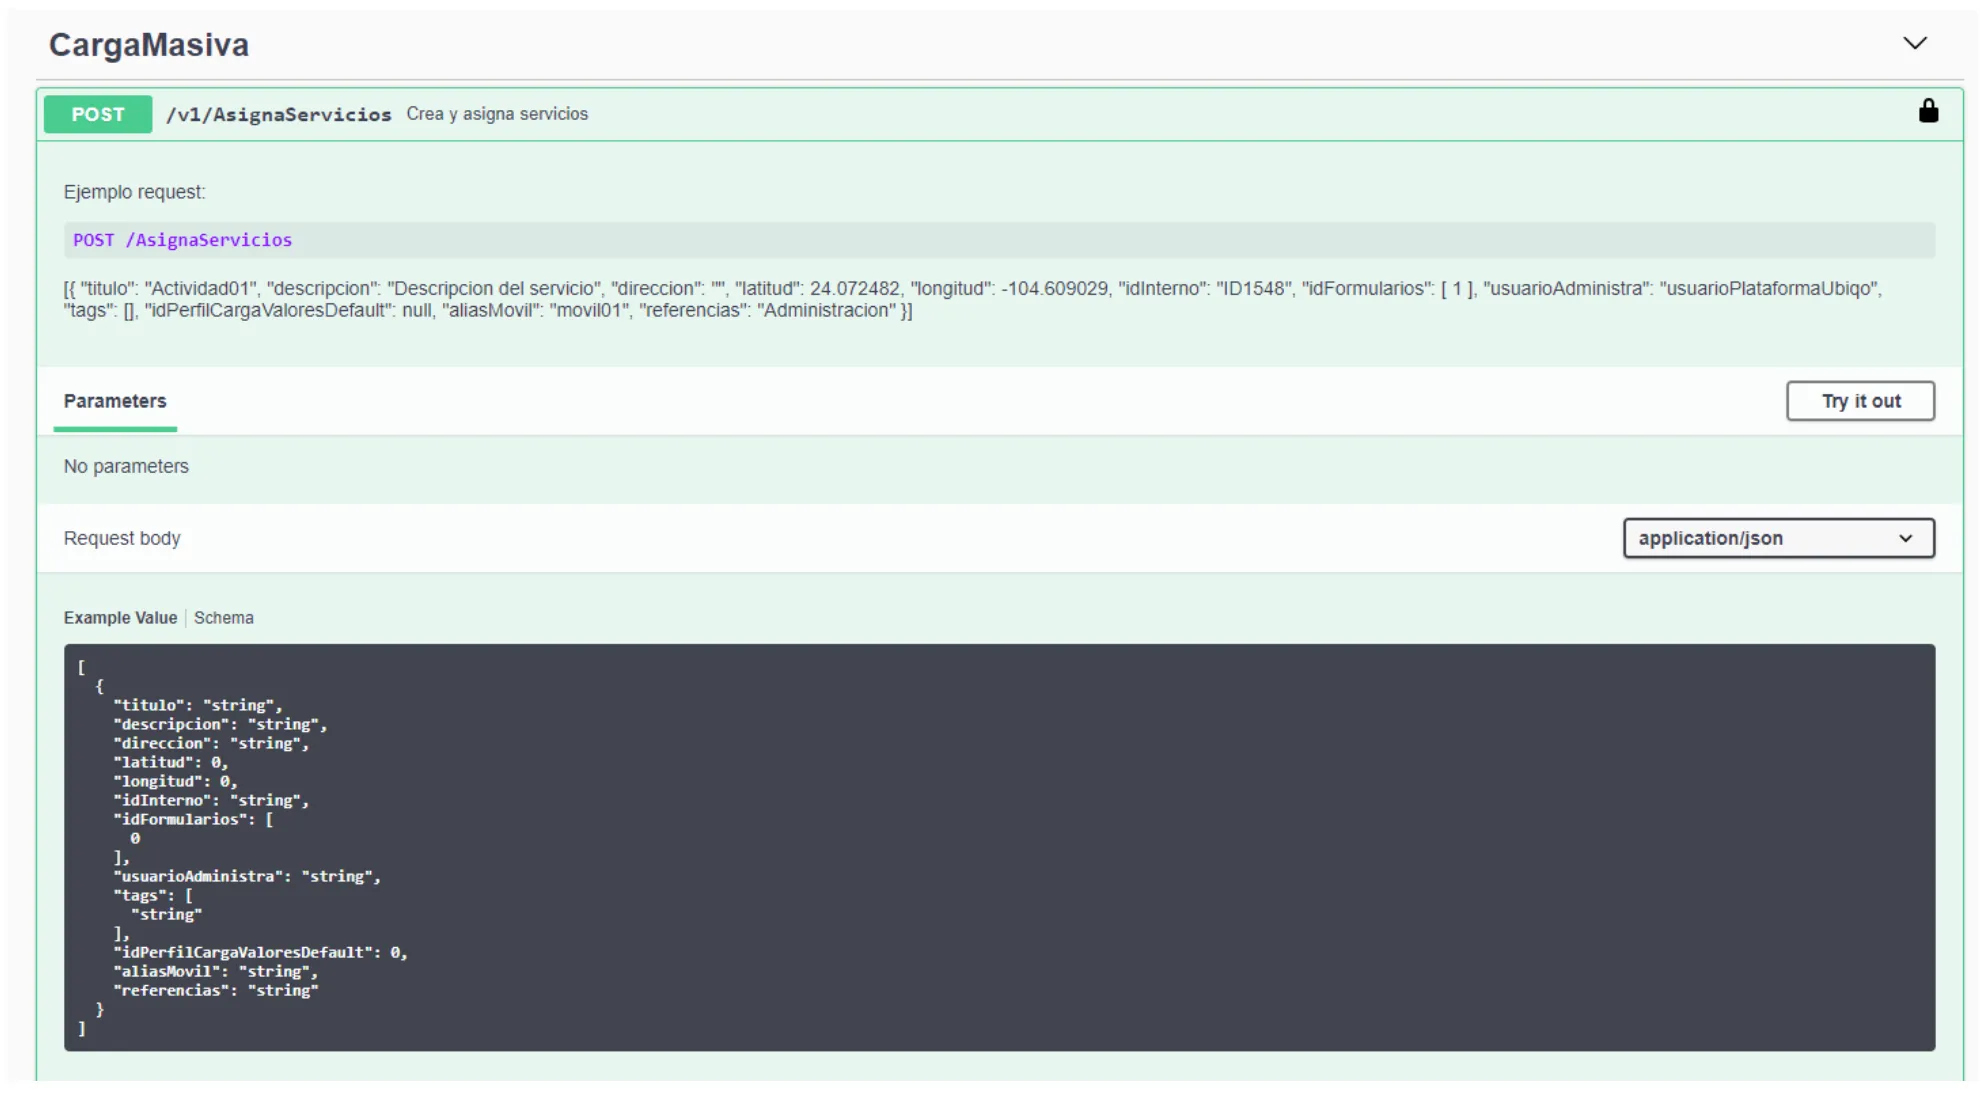Click the Try it out button

[x=1860, y=401]
